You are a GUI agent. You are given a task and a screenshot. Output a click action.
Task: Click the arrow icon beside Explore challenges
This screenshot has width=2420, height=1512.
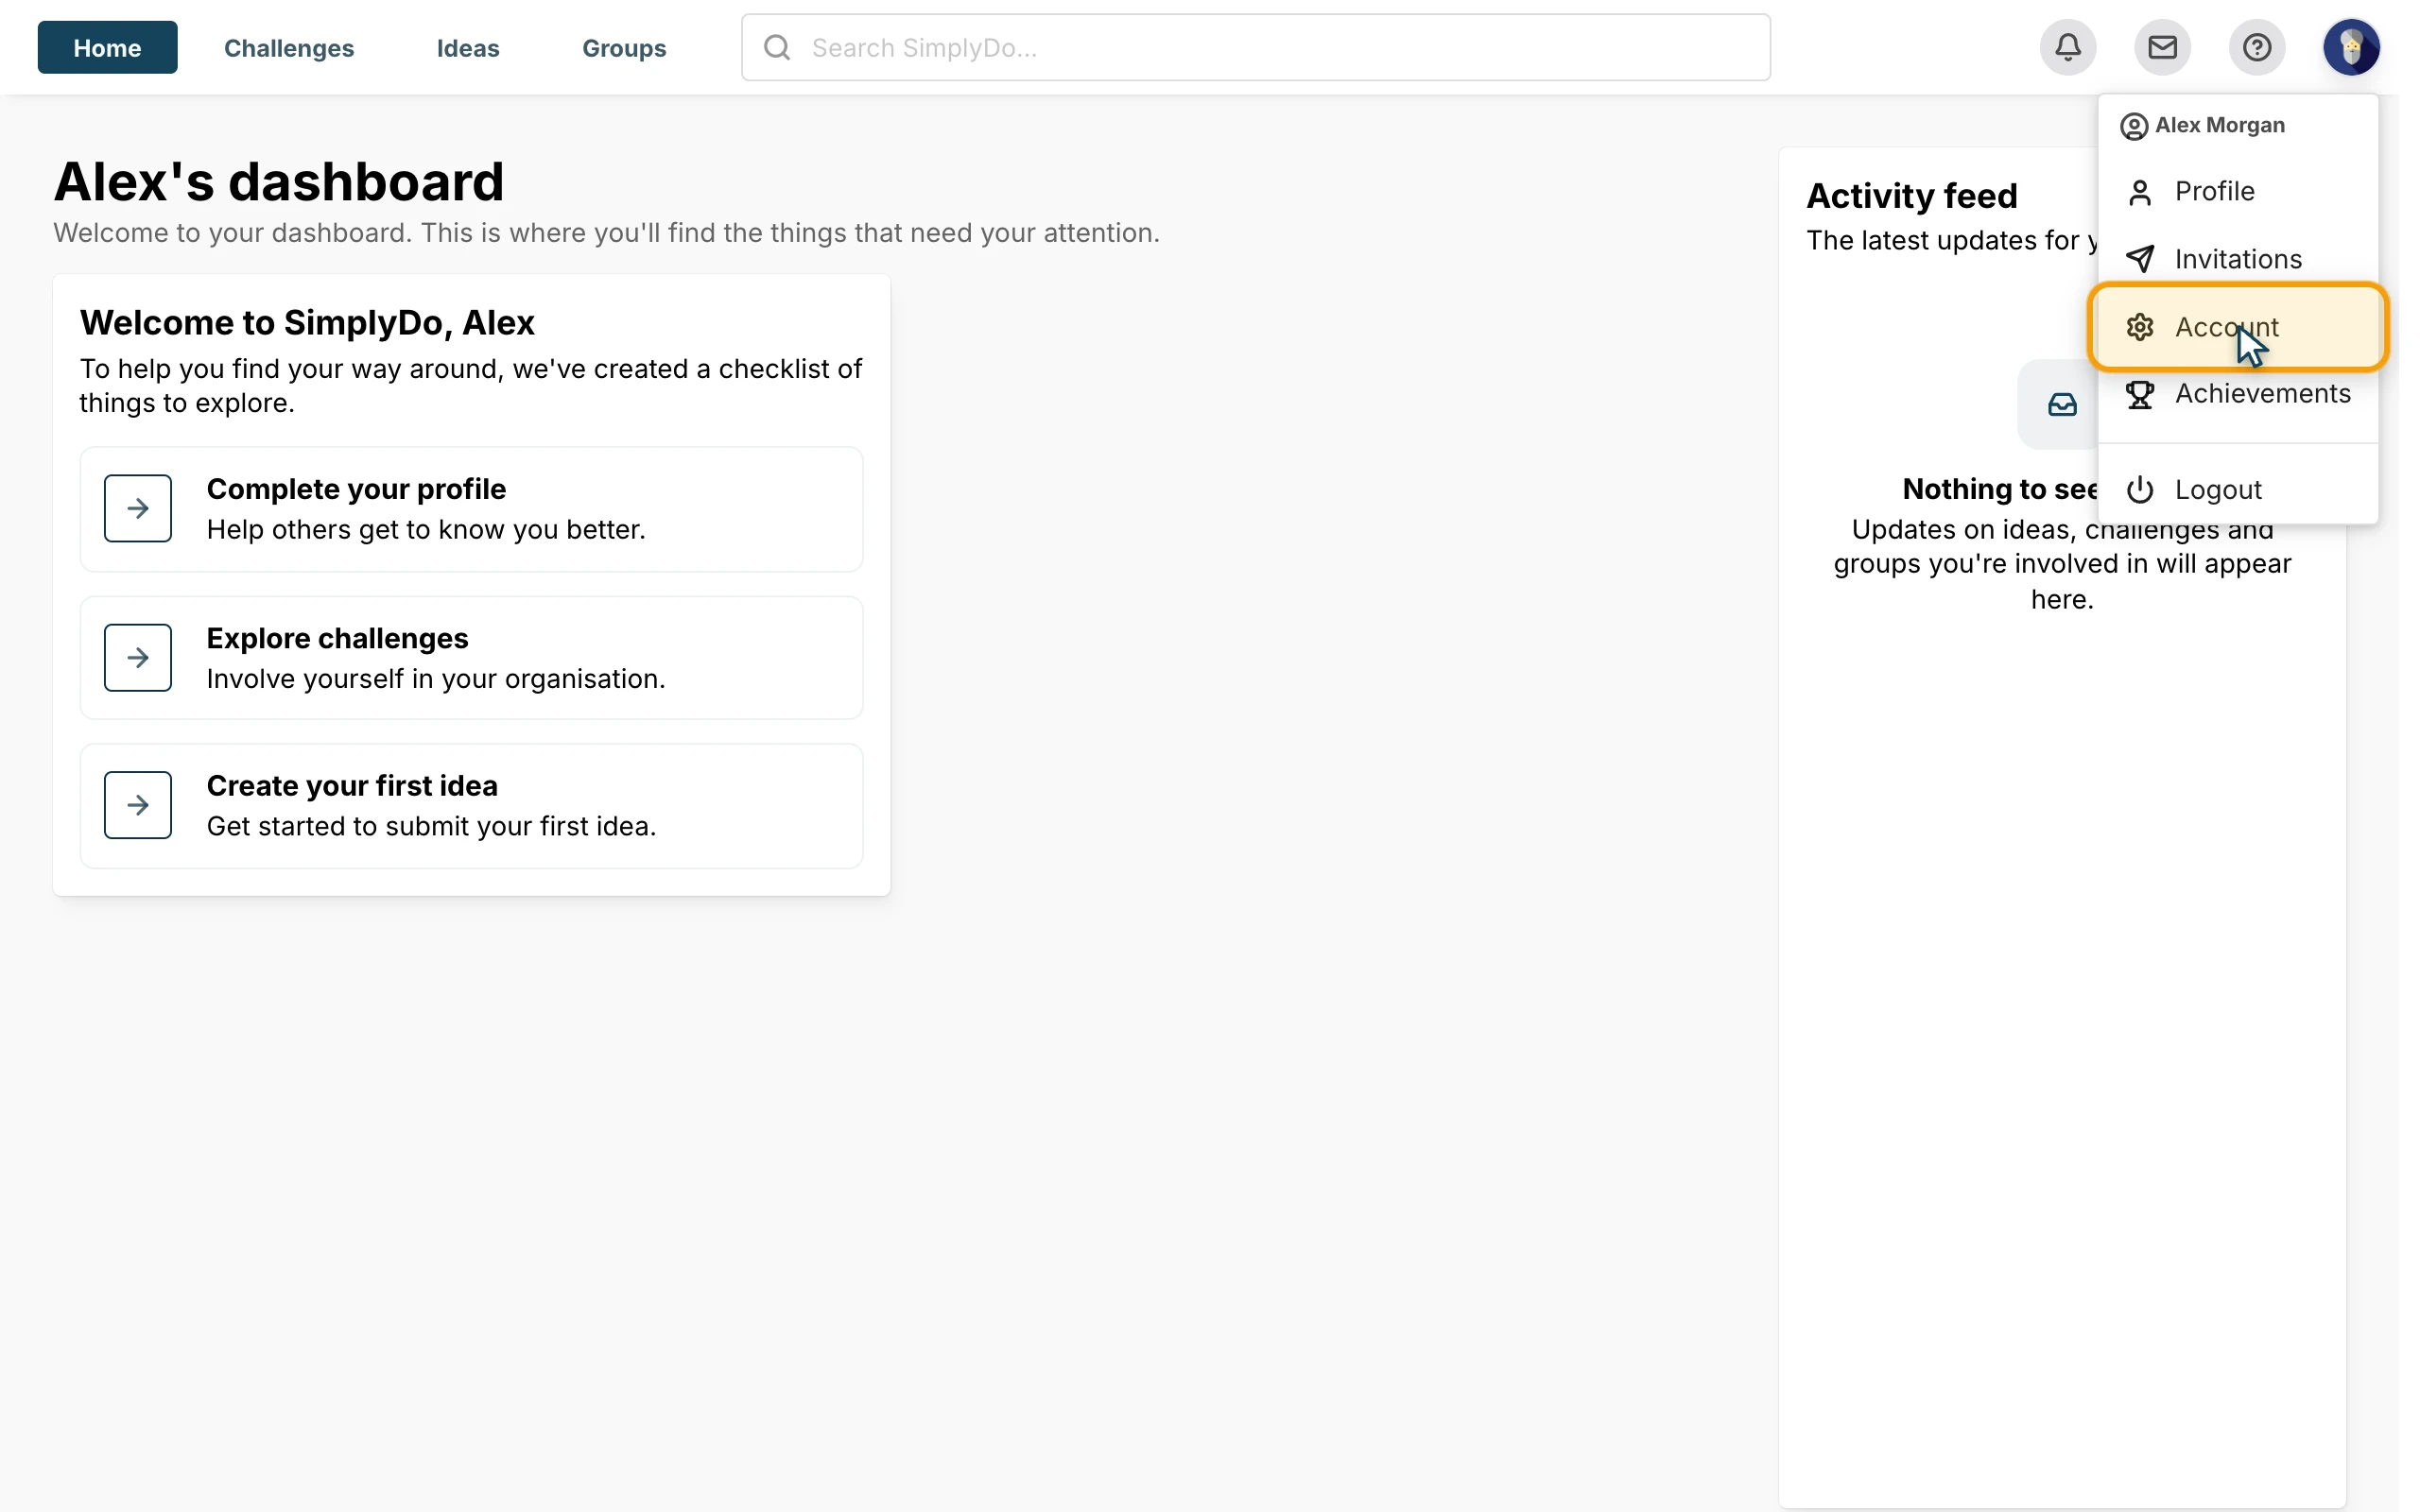[138, 657]
